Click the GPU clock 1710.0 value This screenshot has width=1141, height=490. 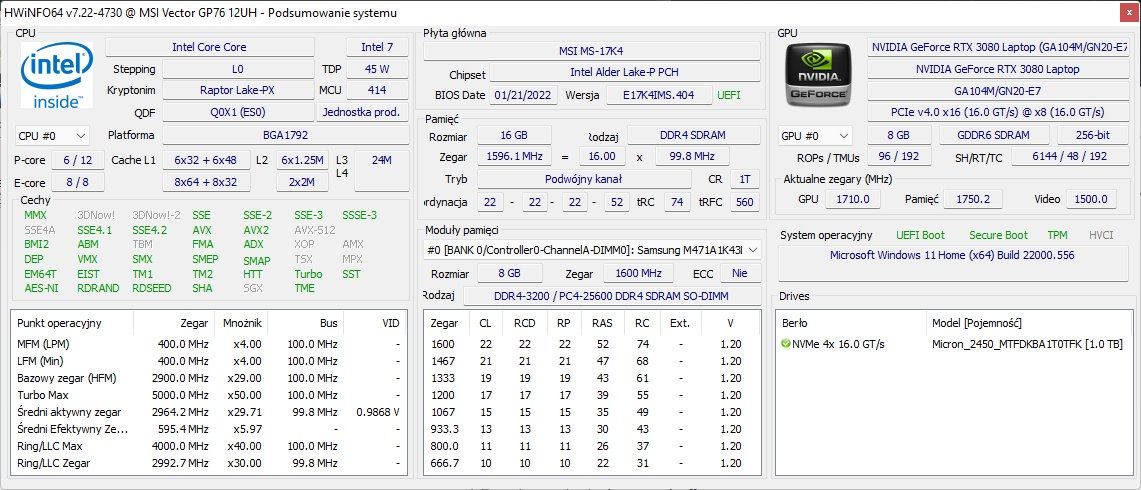click(x=852, y=199)
